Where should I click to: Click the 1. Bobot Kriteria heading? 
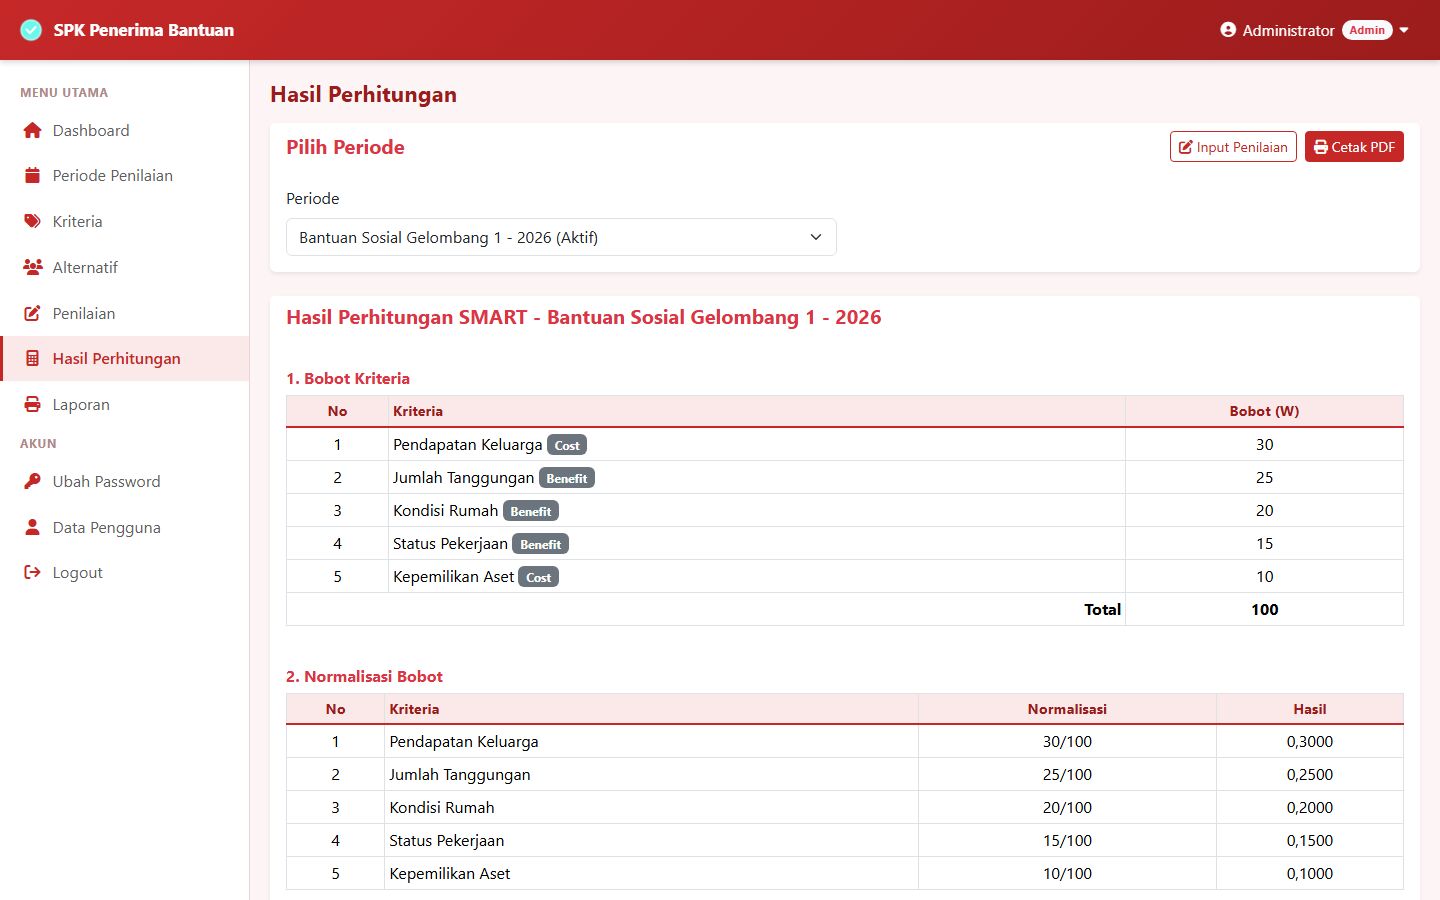pos(348,378)
